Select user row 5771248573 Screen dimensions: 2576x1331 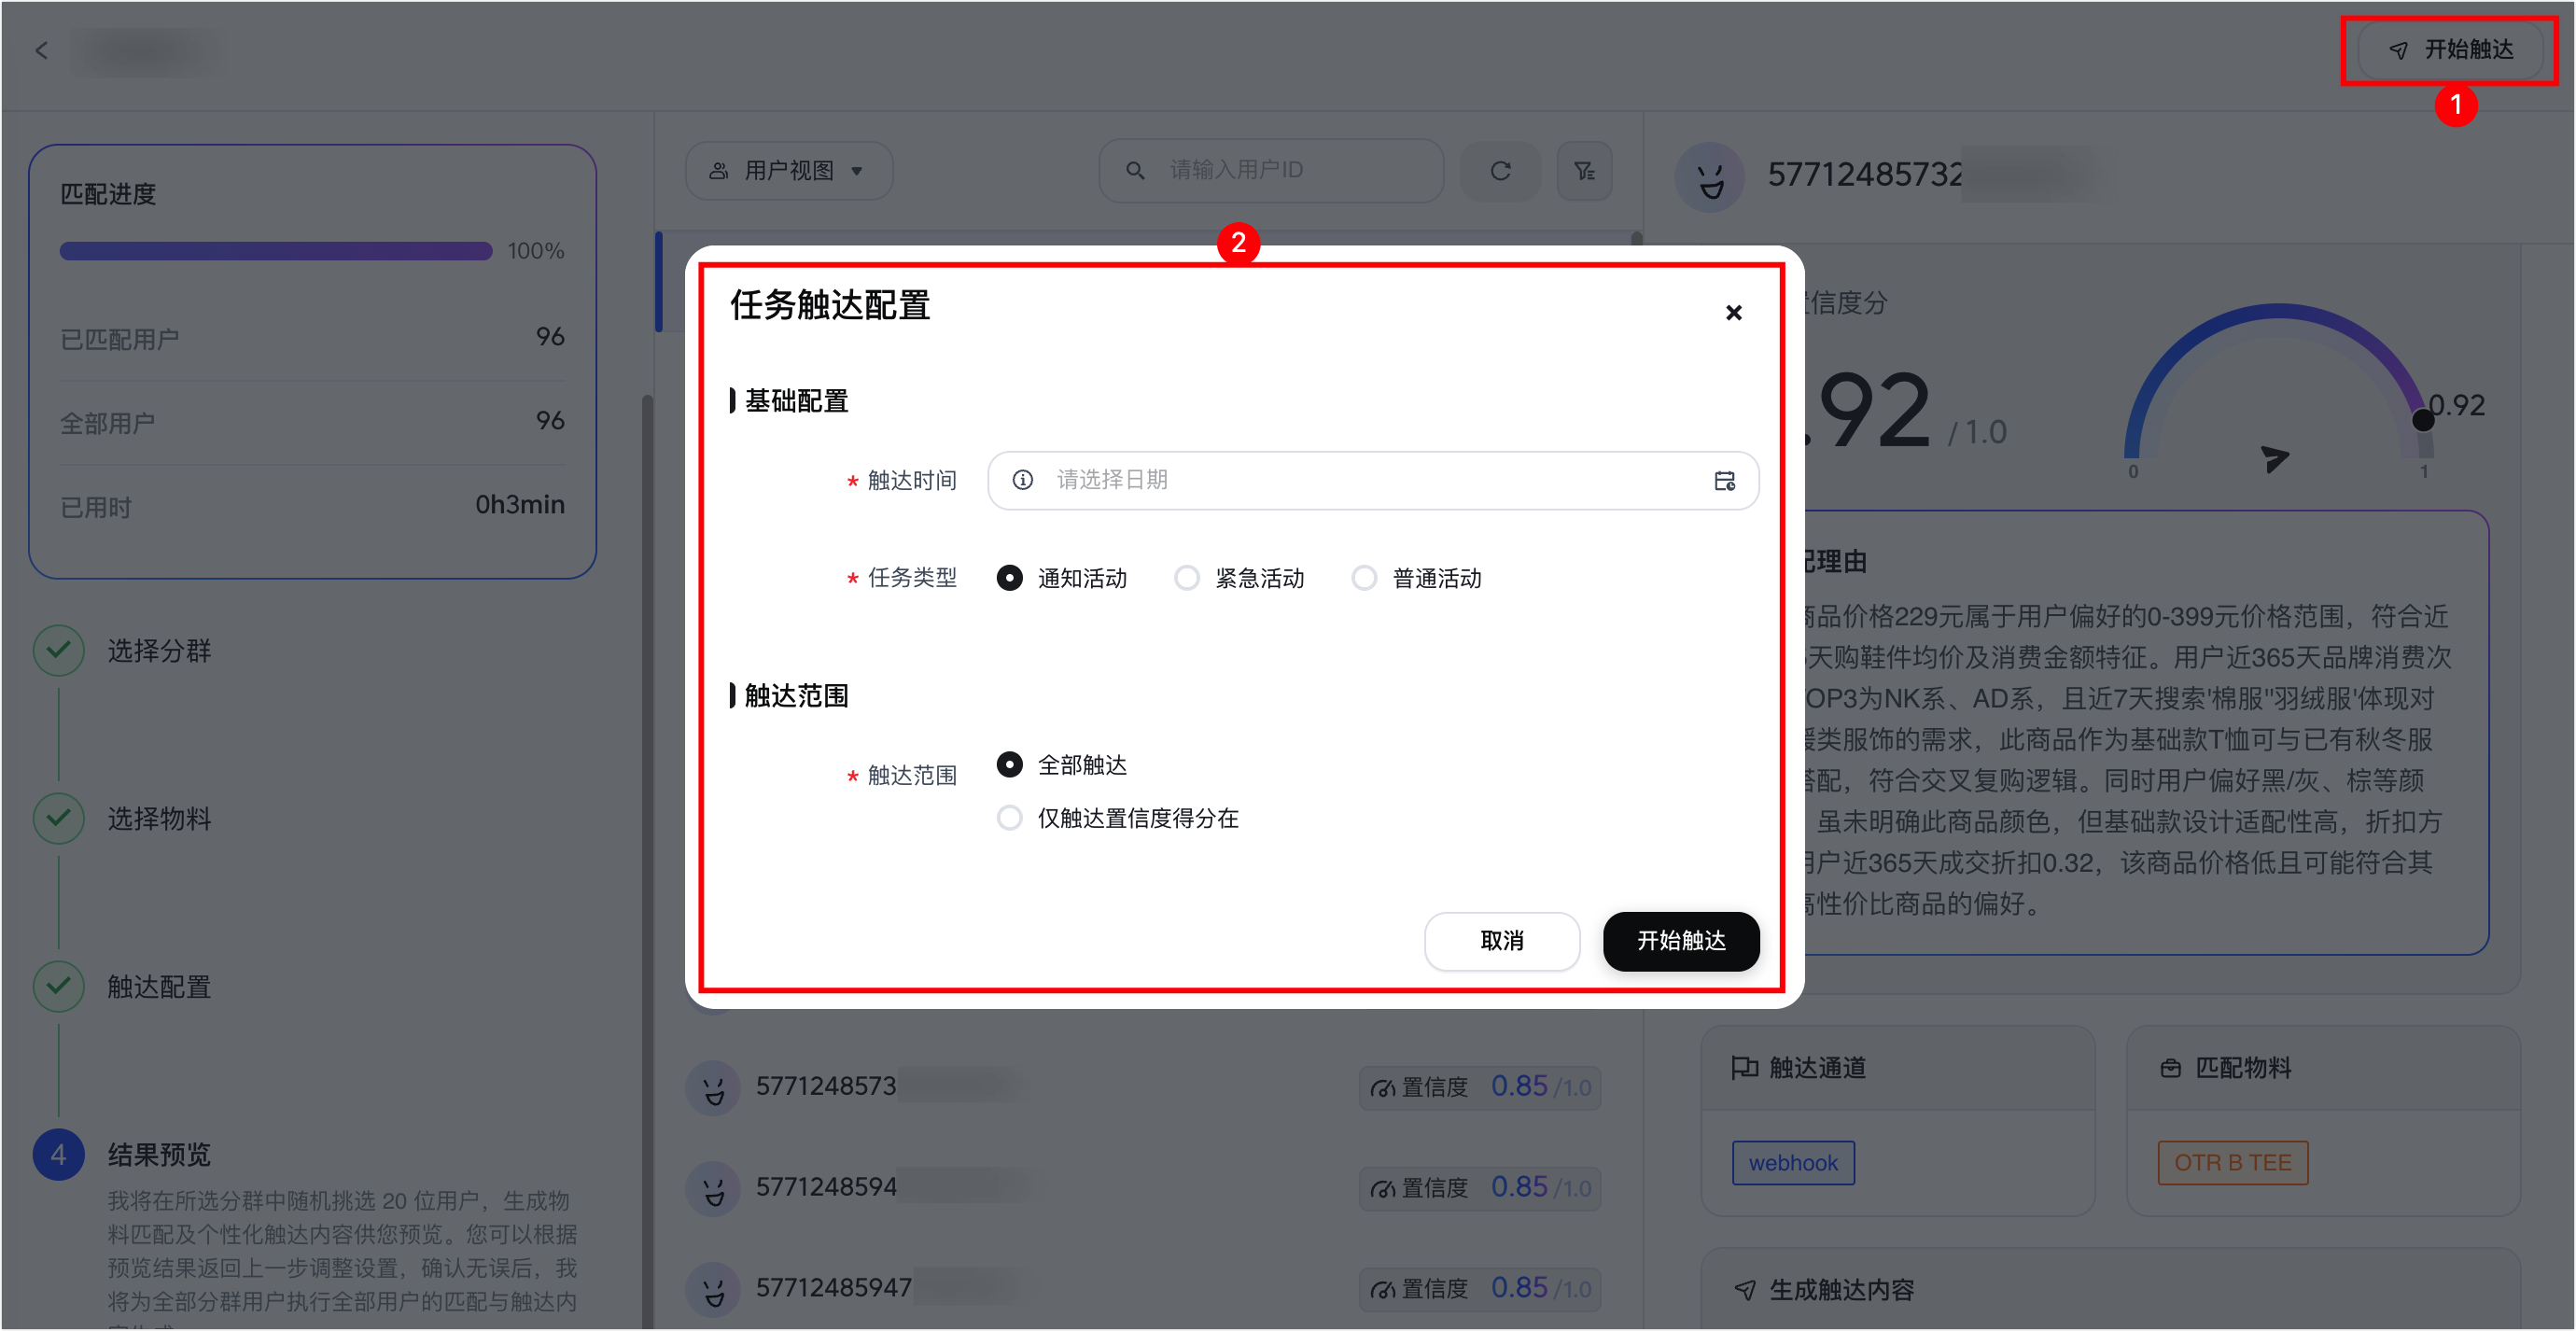coord(1144,1088)
